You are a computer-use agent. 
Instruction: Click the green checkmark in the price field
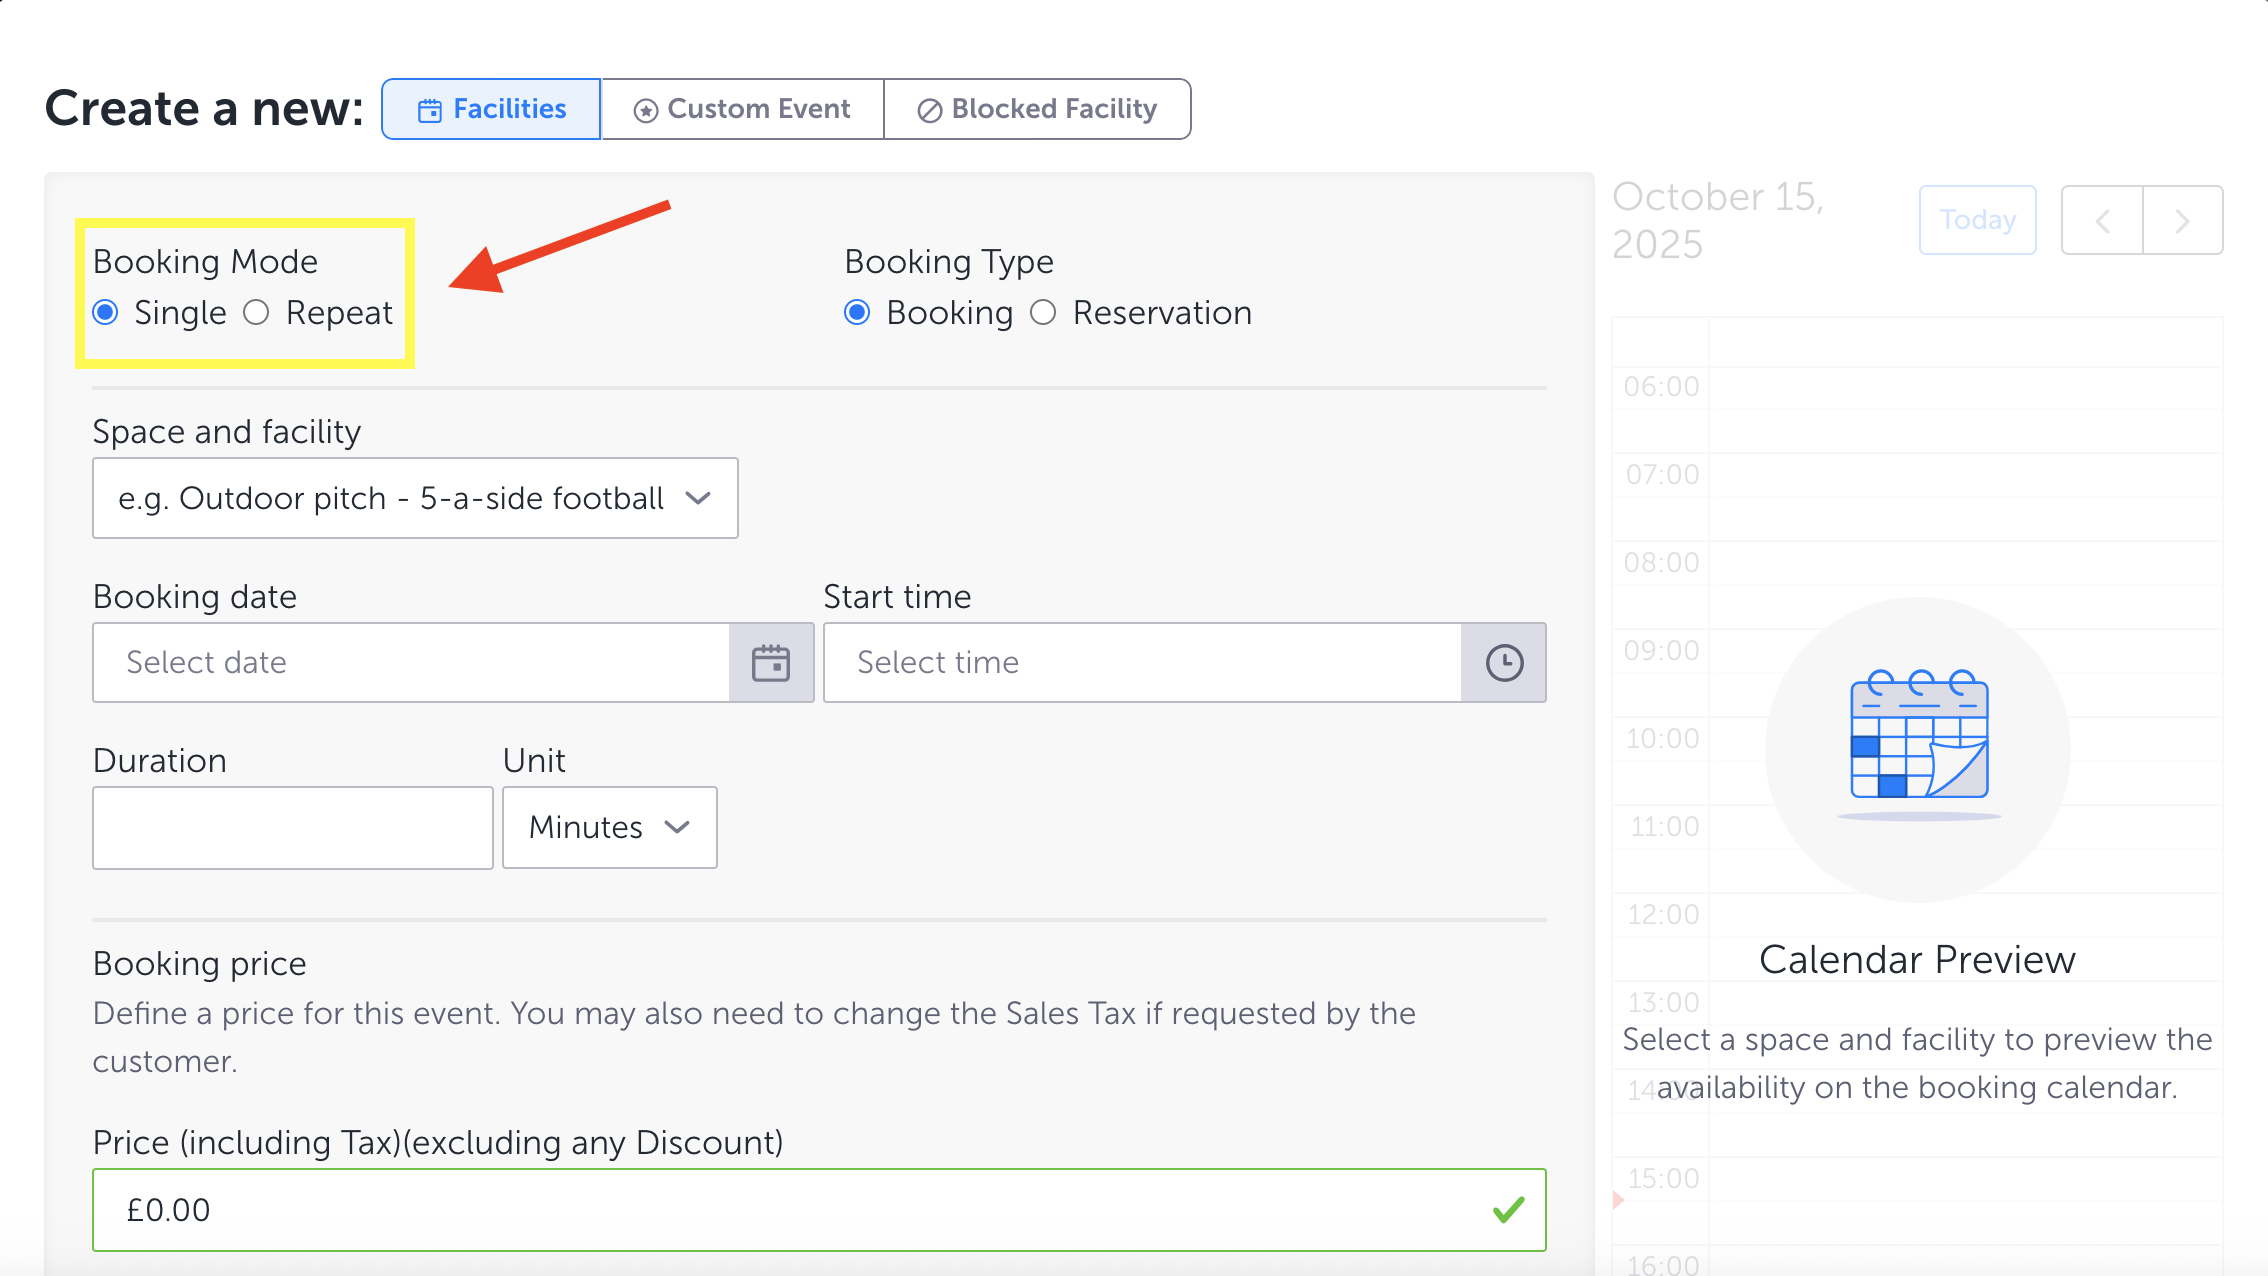pyautogui.click(x=1508, y=1210)
